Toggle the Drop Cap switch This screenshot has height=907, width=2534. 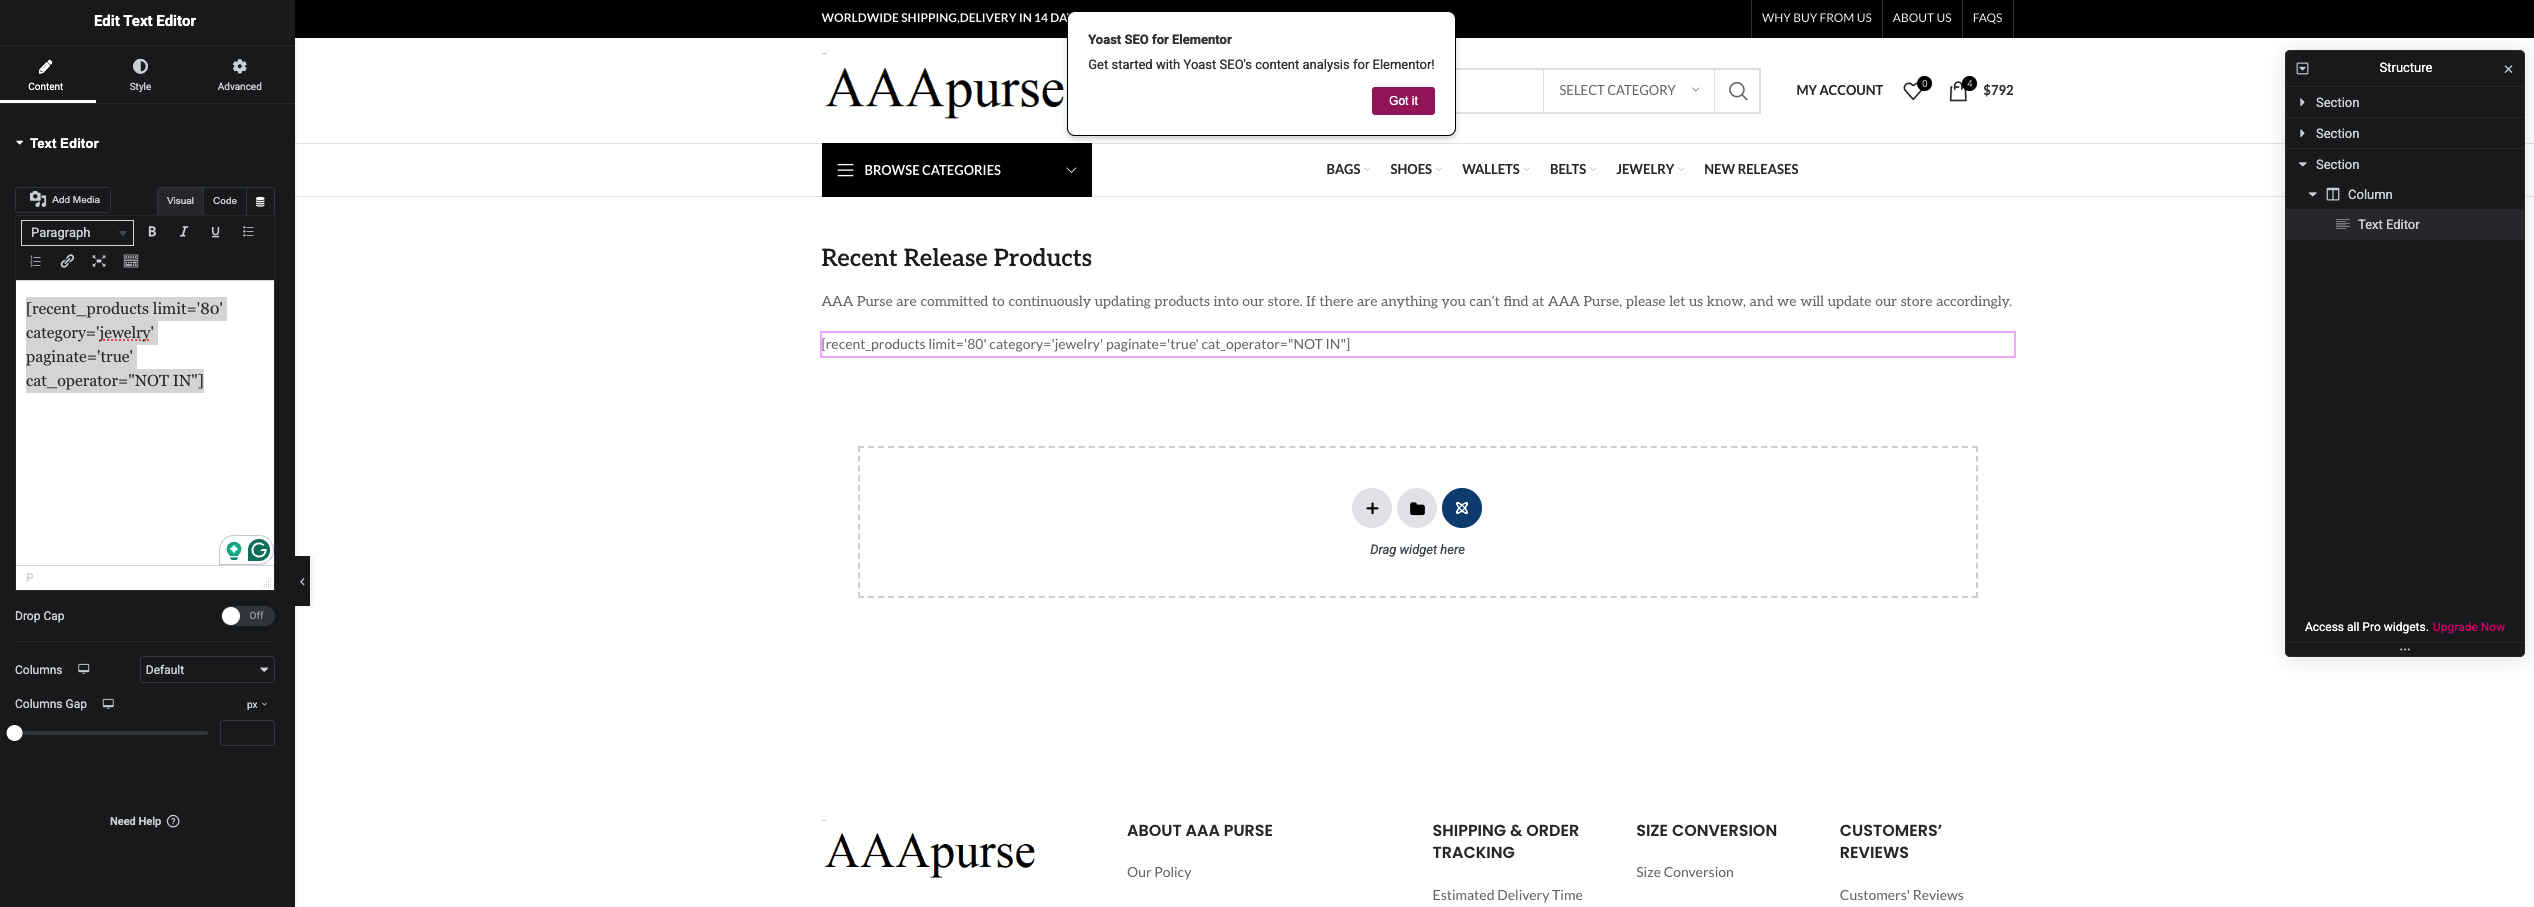[x=247, y=616]
